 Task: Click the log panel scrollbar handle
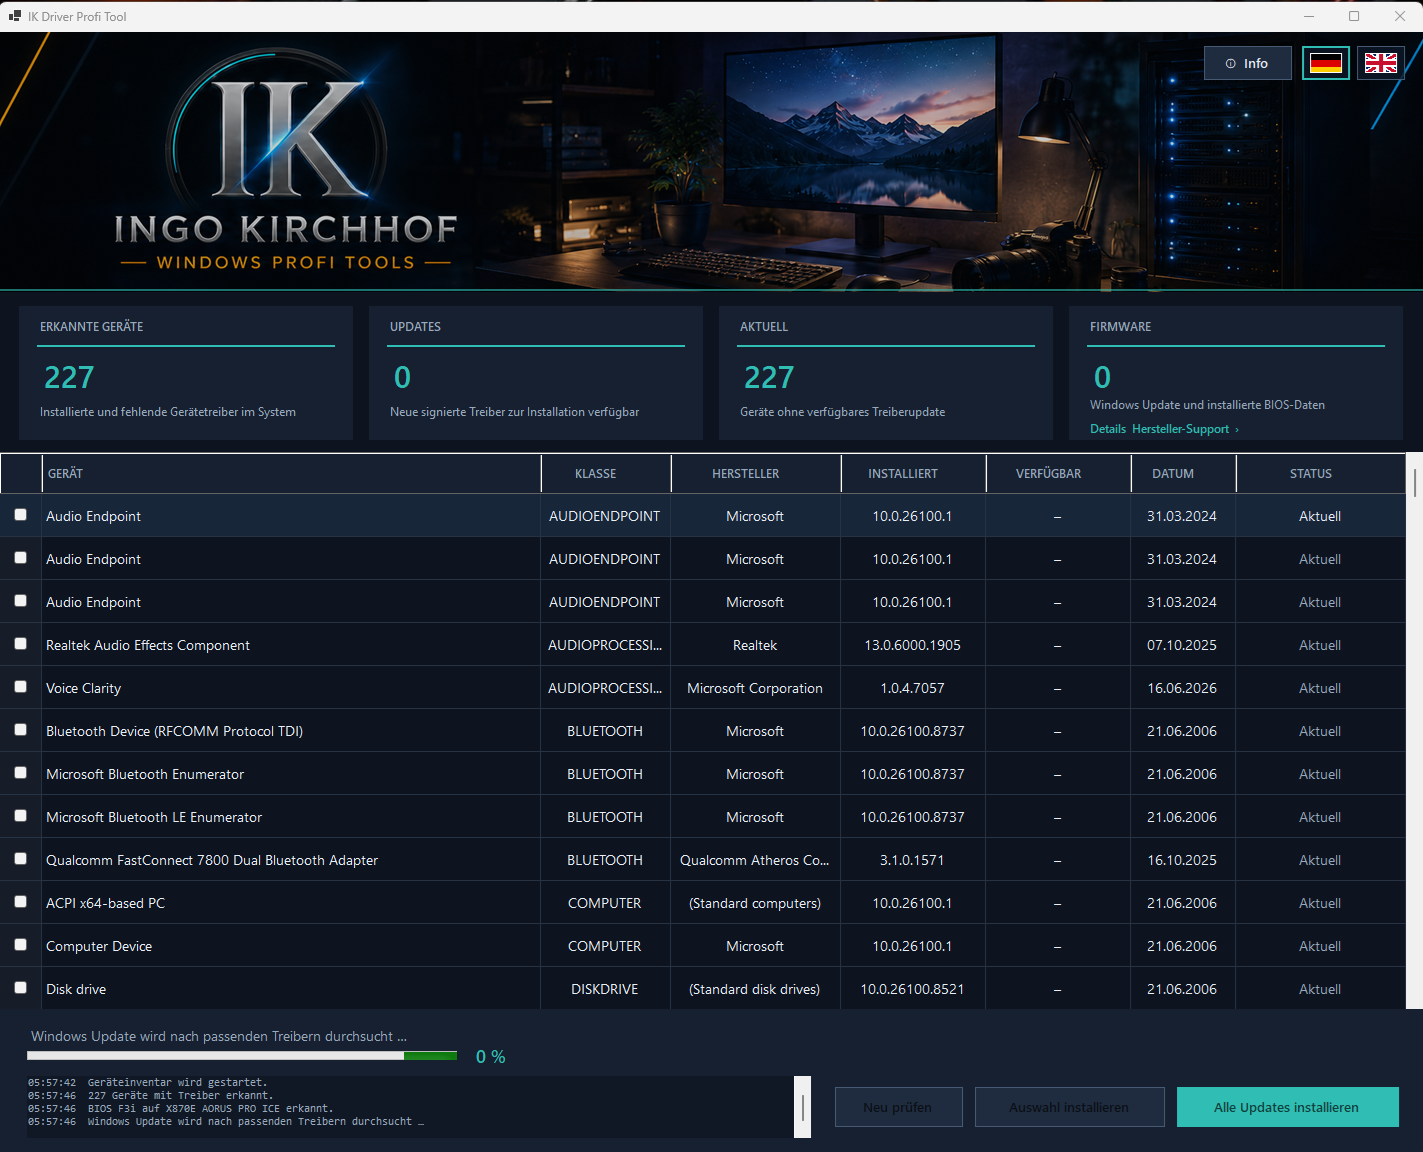[802, 1107]
